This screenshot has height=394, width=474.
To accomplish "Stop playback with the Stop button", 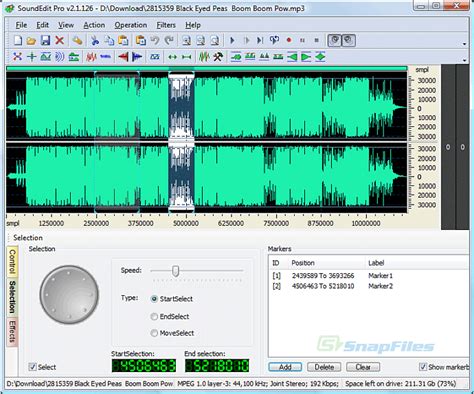I will pos(317,41).
